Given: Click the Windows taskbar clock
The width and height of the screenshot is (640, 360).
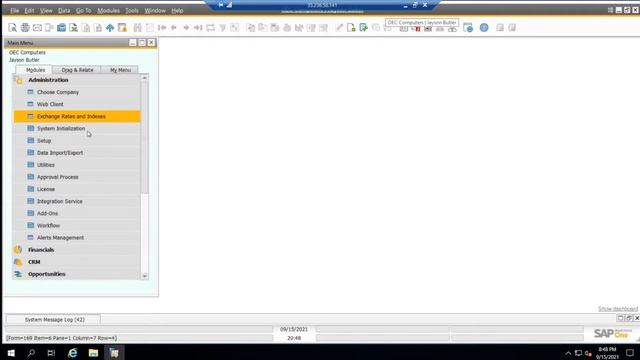Looking at the screenshot, I should pos(607,353).
